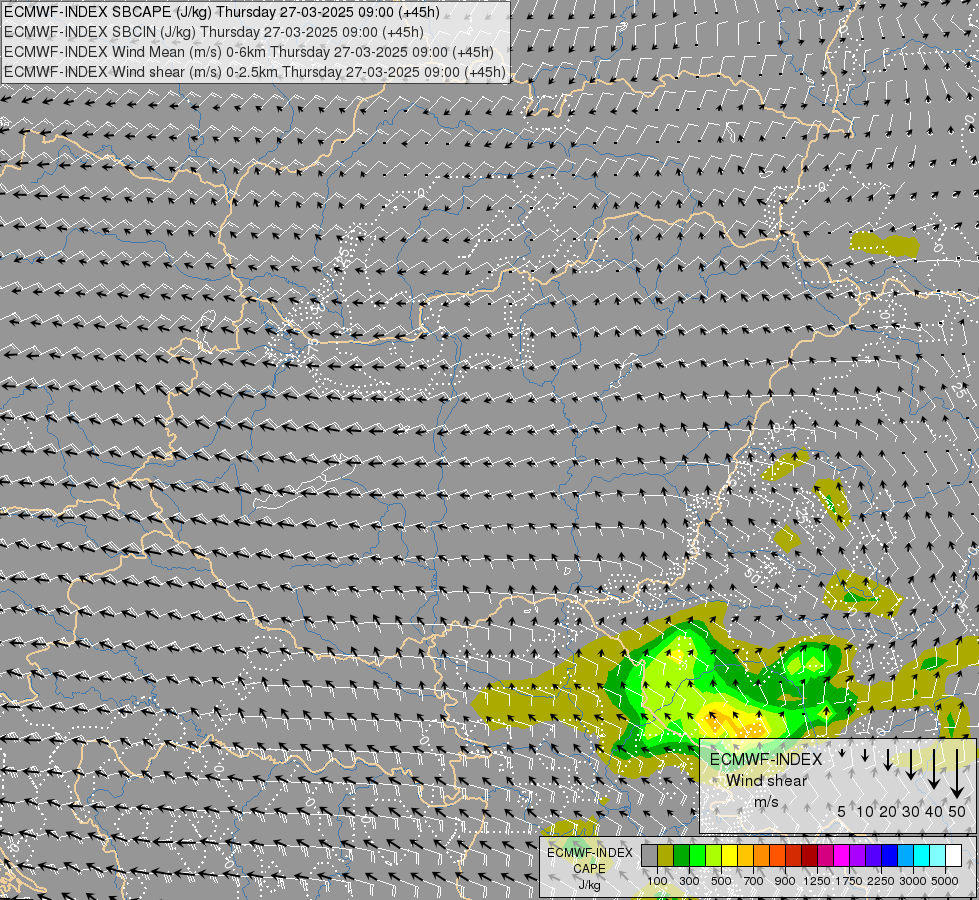Click the CAPE legend value 1250
The width and height of the screenshot is (979, 900).
click(817, 881)
